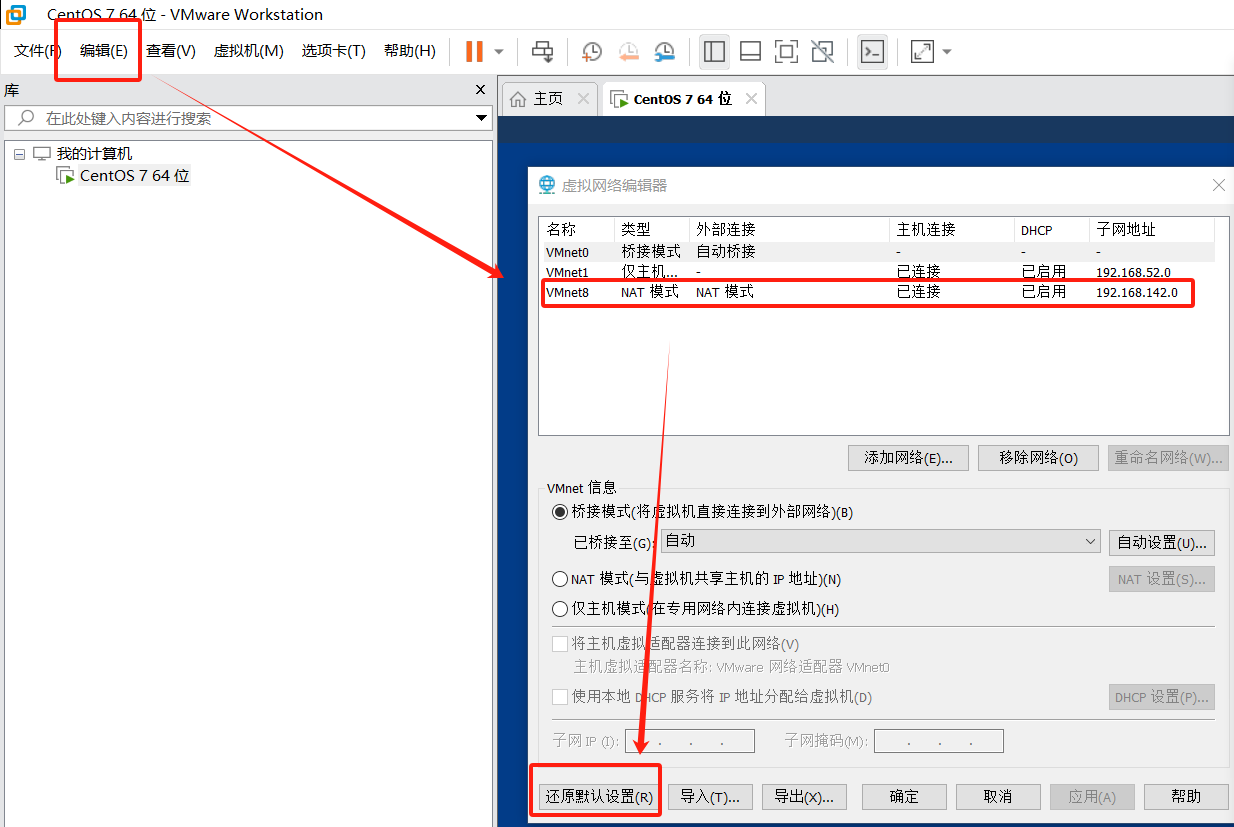Click the 移除网络(O) button

pos(1038,458)
